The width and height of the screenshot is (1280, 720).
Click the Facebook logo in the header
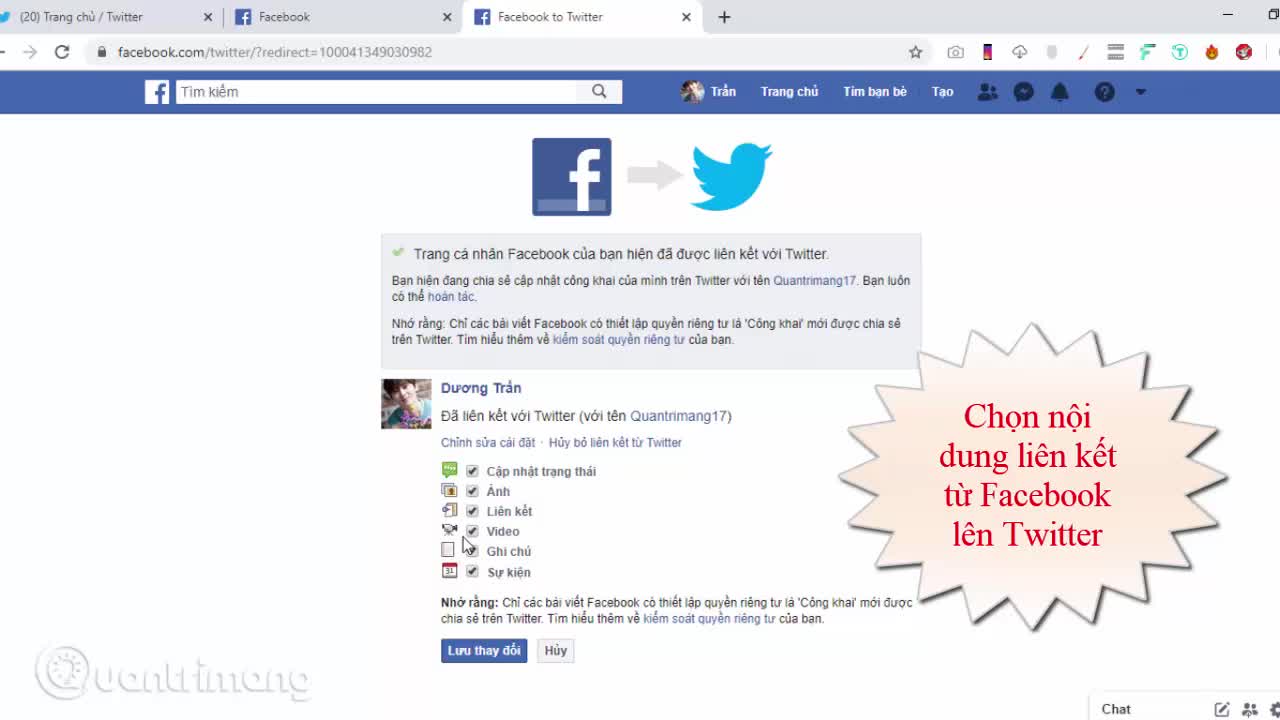click(157, 92)
